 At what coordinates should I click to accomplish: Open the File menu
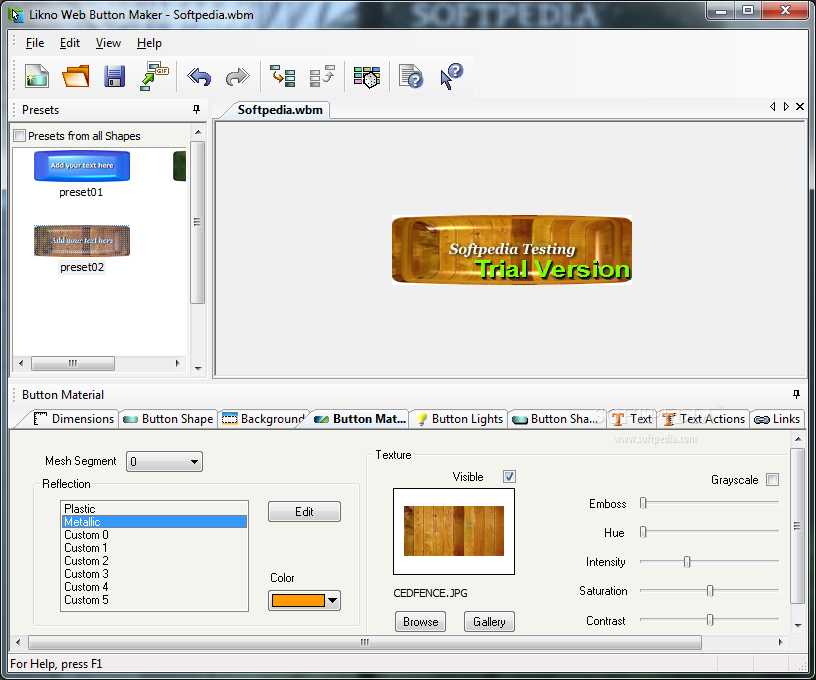coord(35,43)
